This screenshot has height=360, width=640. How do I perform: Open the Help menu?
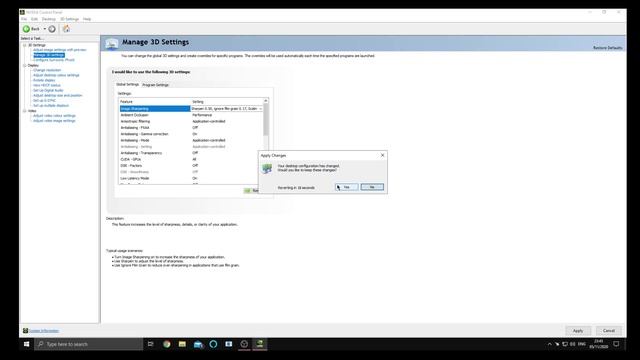tap(87, 19)
